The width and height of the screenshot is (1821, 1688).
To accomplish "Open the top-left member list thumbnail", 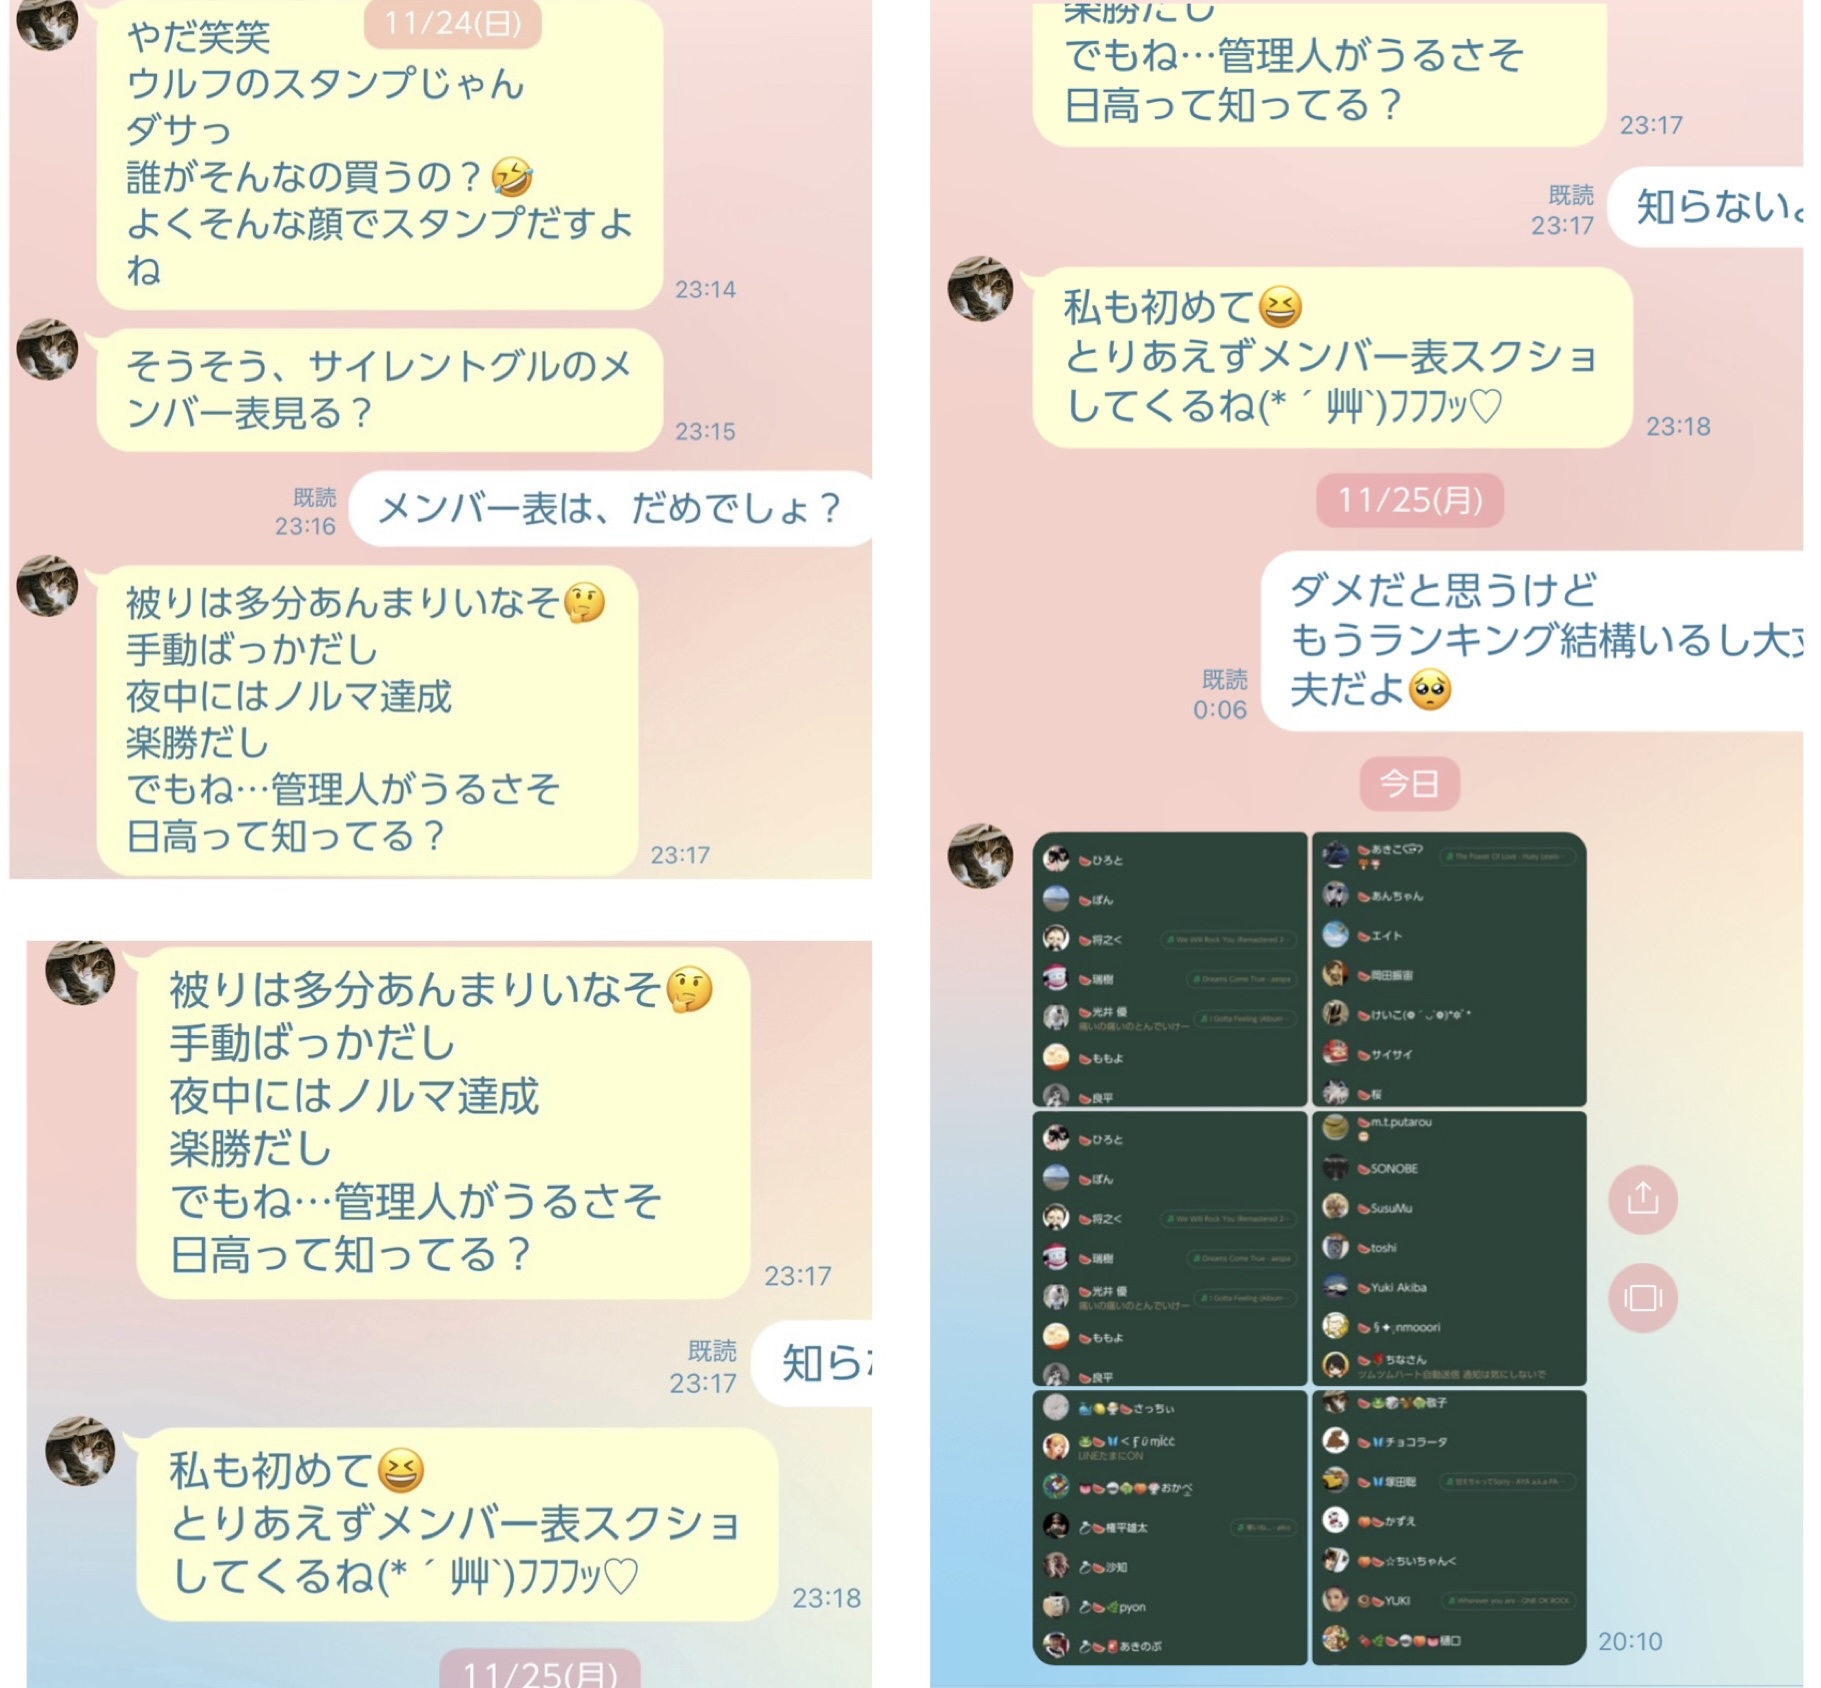I will (x=1170, y=969).
